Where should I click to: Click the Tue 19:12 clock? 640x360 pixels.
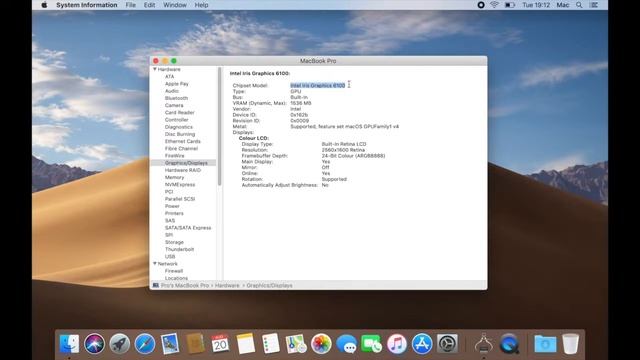pos(536,5)
